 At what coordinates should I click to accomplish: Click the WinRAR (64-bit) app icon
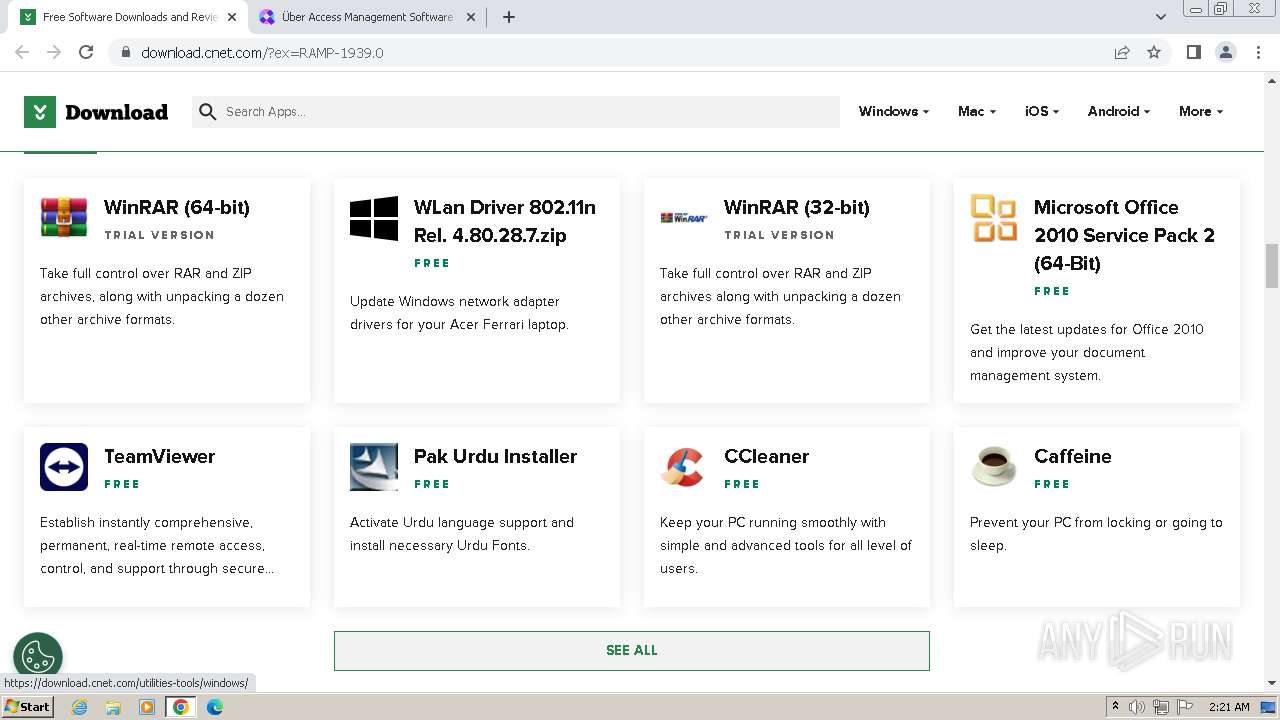click(64, 217)
